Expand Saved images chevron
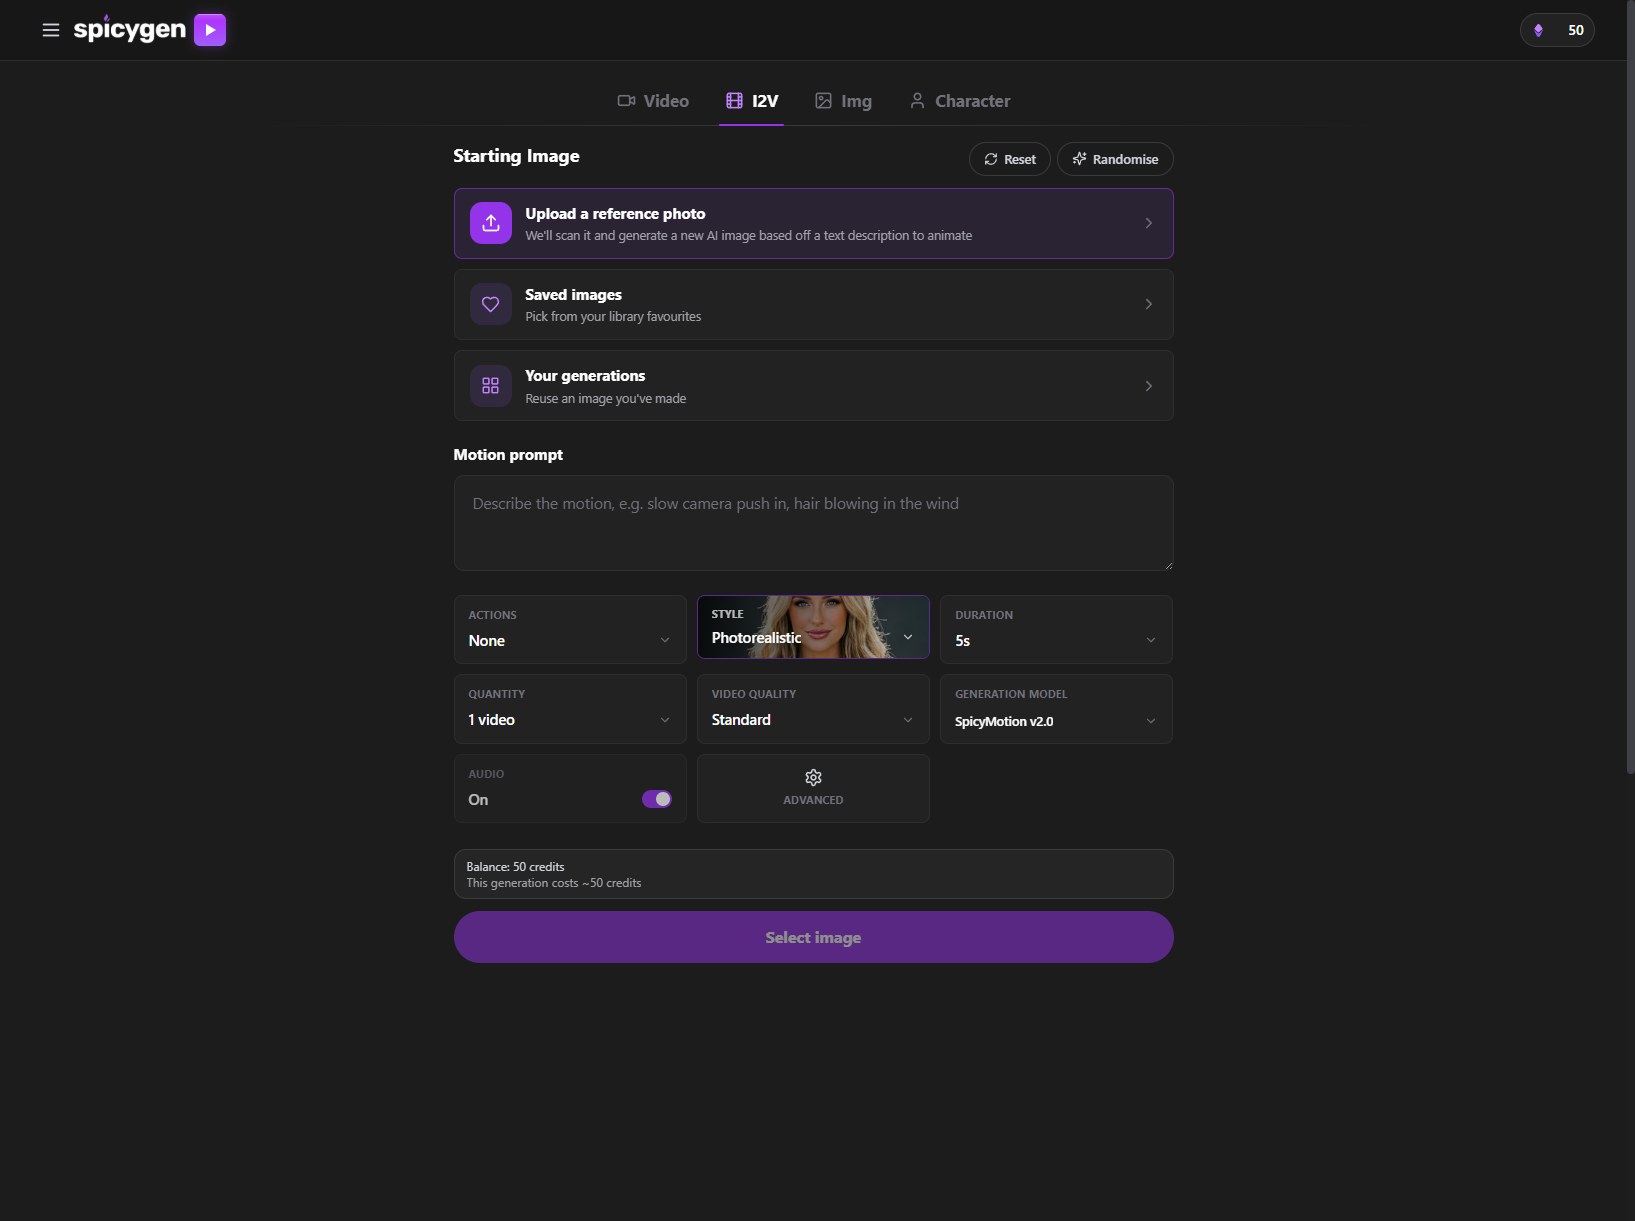Image resolution: width=1635 pixels, height=1221 pixels. [1148, 304]
